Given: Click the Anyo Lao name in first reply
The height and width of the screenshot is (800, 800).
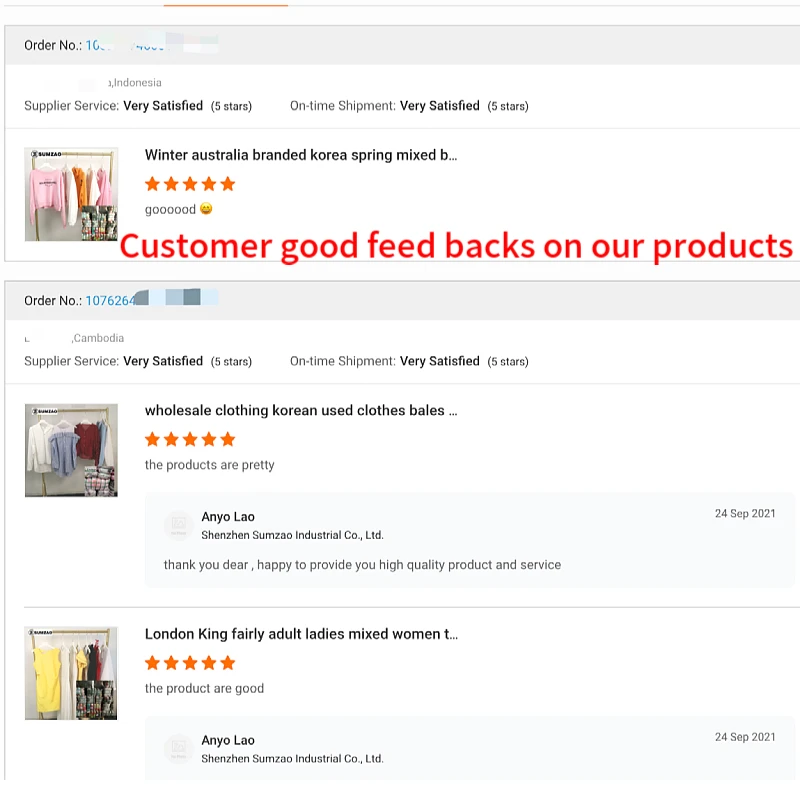Looking at the screenshot, I should [x=228, y=517].
